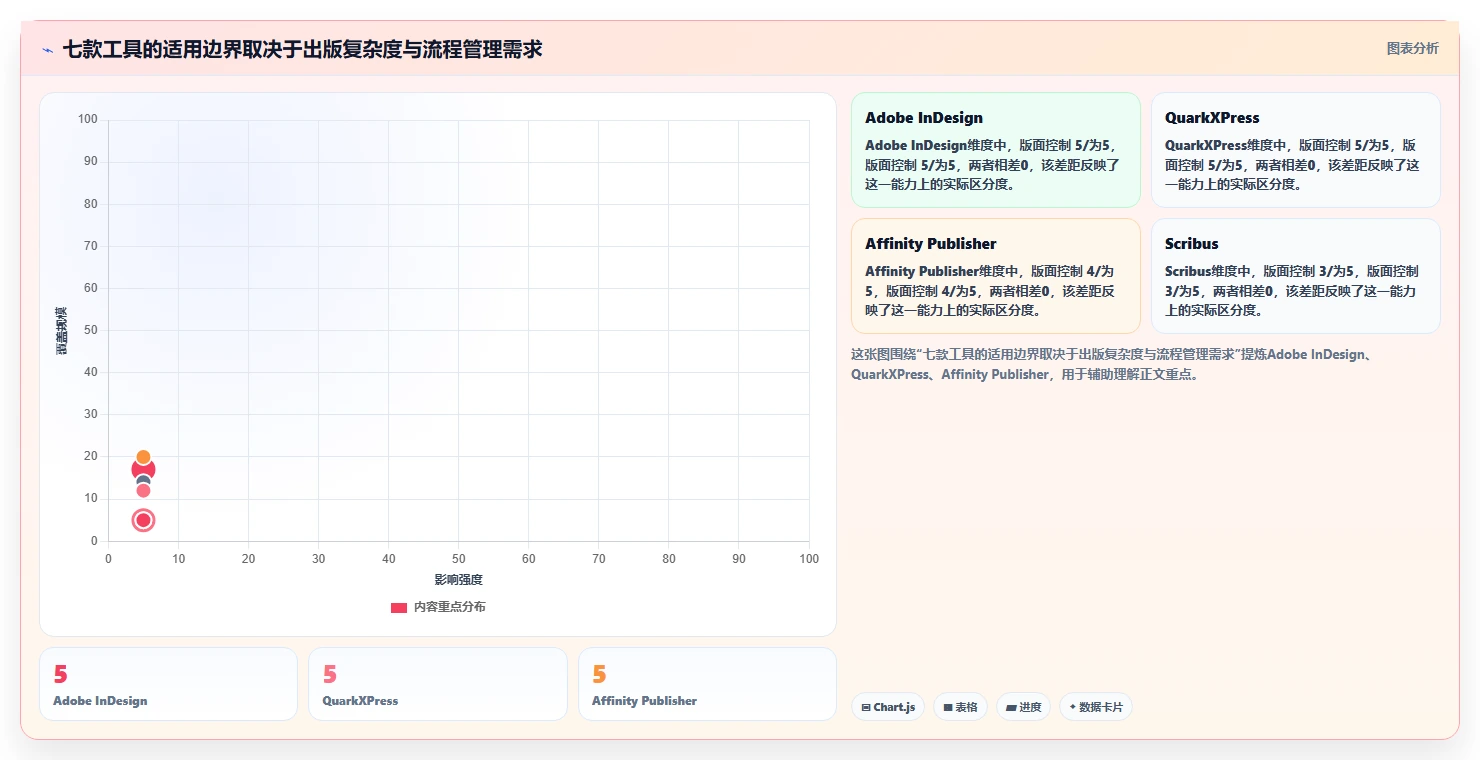Viewport: 1480px width, 760px height.
Task: Open the Scribus description card
Action: [1296, 276]
